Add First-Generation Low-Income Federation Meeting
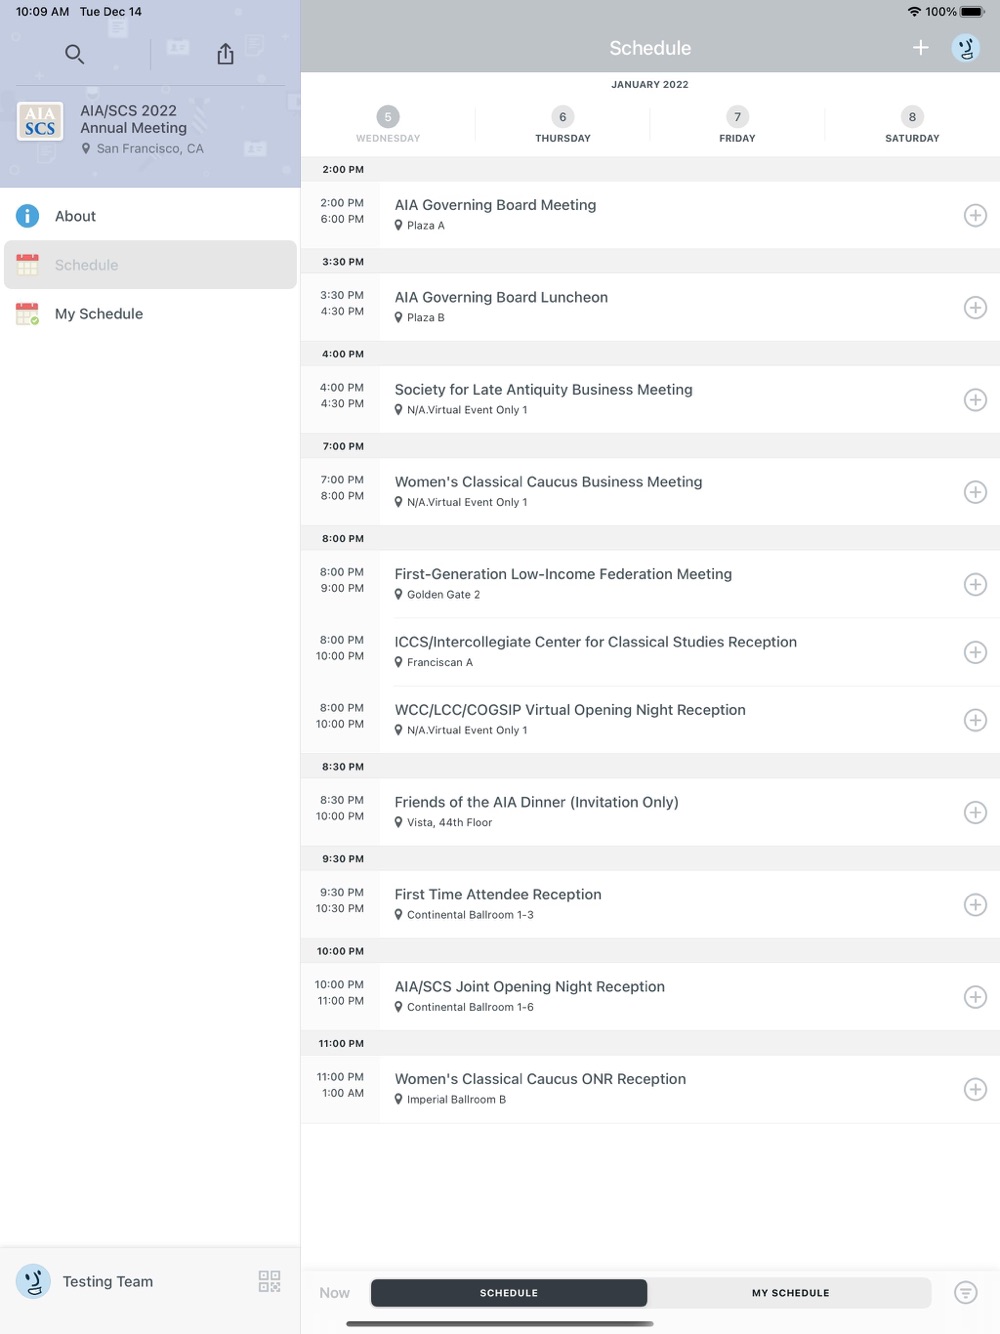 (x=975, y=584)
